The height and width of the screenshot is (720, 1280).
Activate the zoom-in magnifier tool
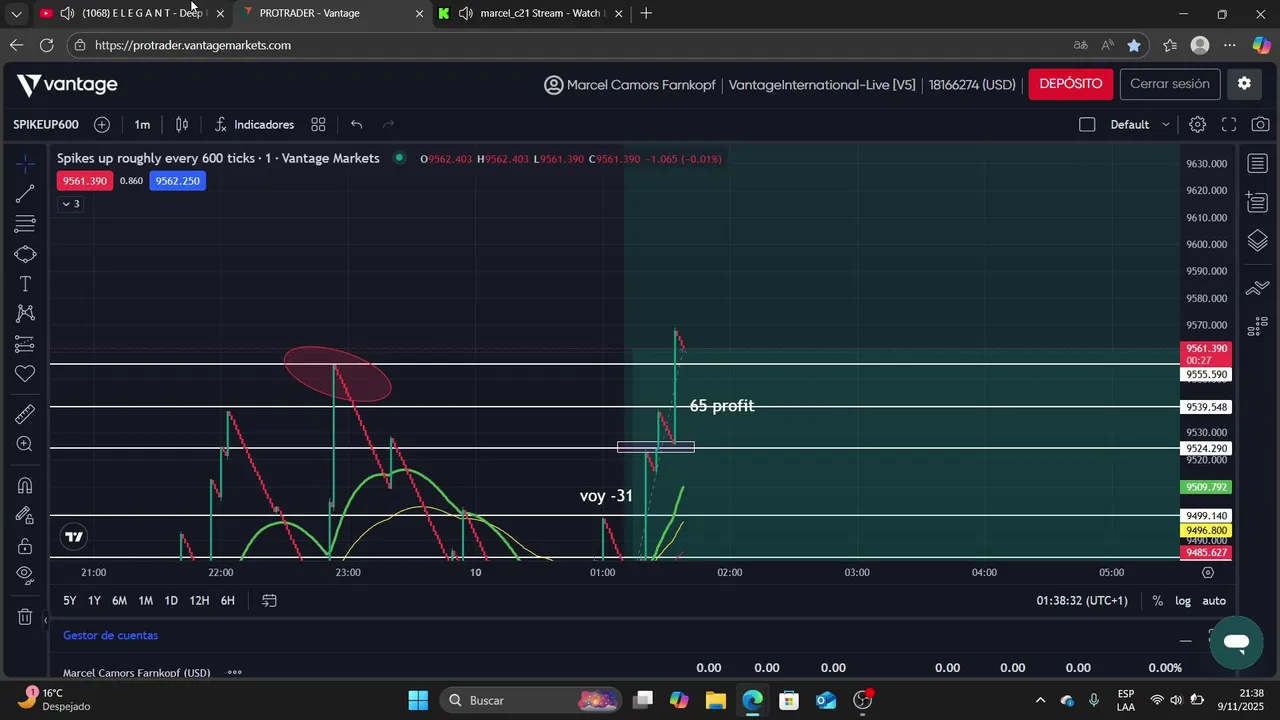[25, 444]
